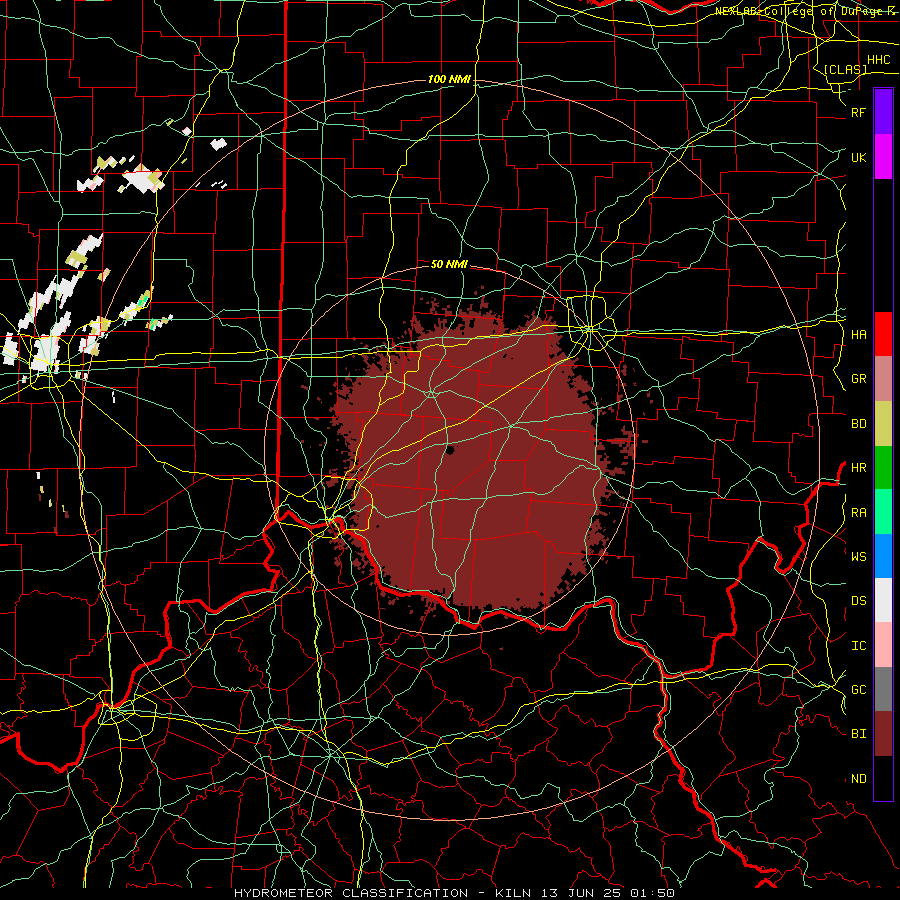Click the RF legend label
Image resolution: width=900 pixels, height=900 pixels.
point(858,112)
